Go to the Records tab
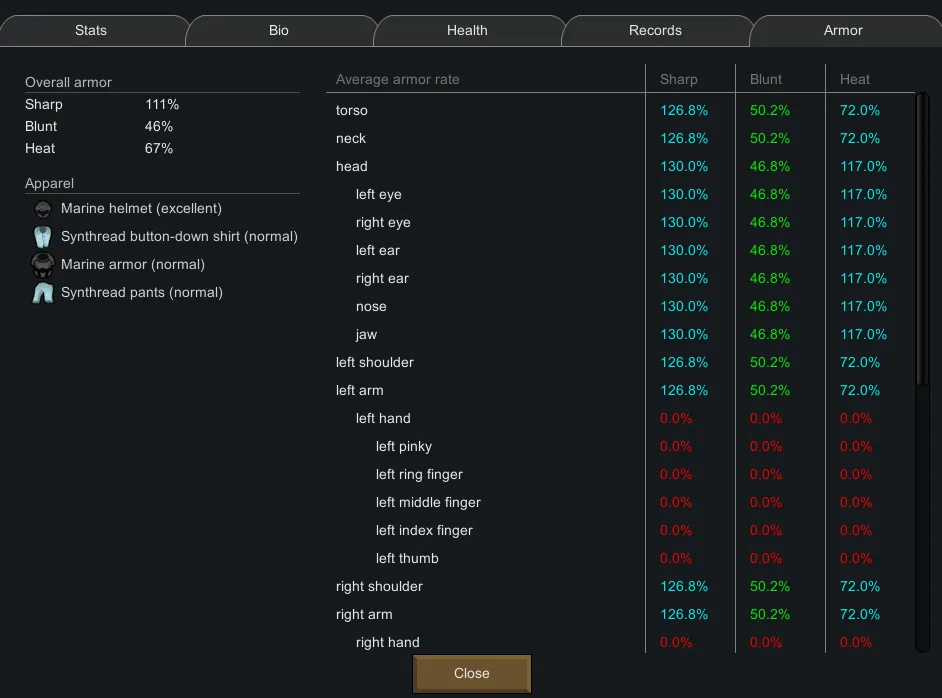 coord(655,31)
